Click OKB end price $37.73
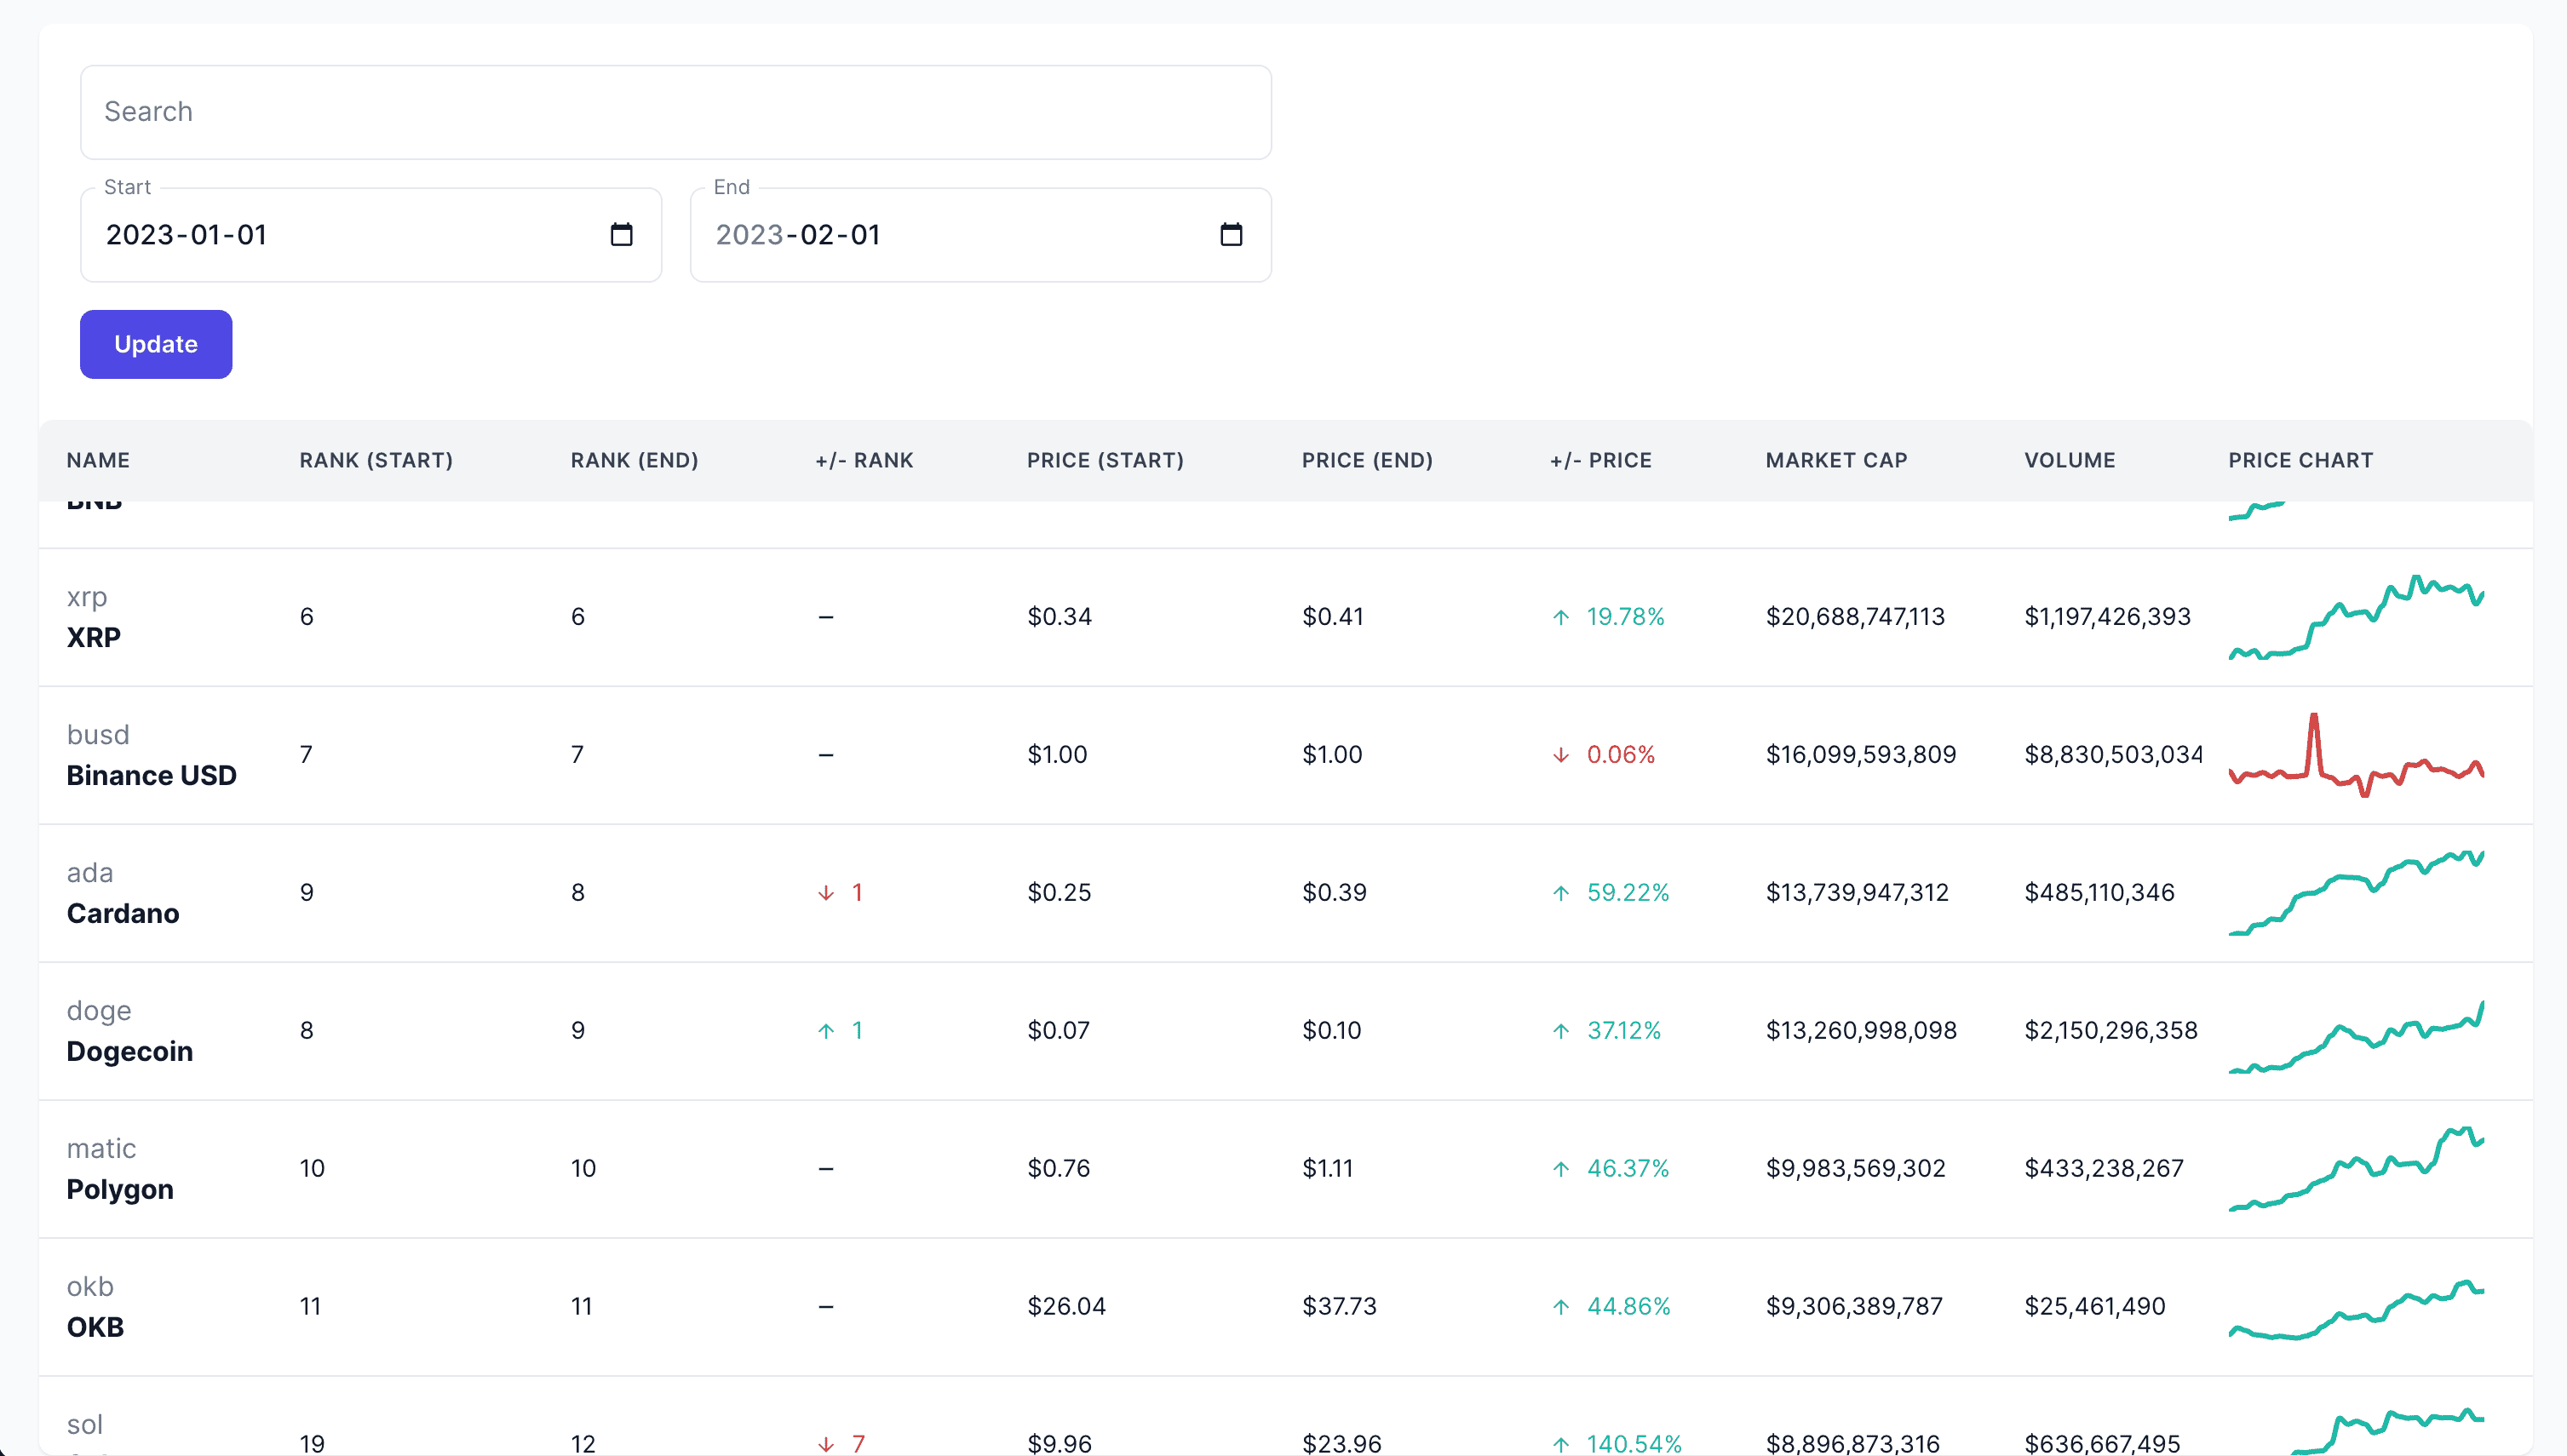Viewport: 2567px width, 1456px height. (1339, 1307)
